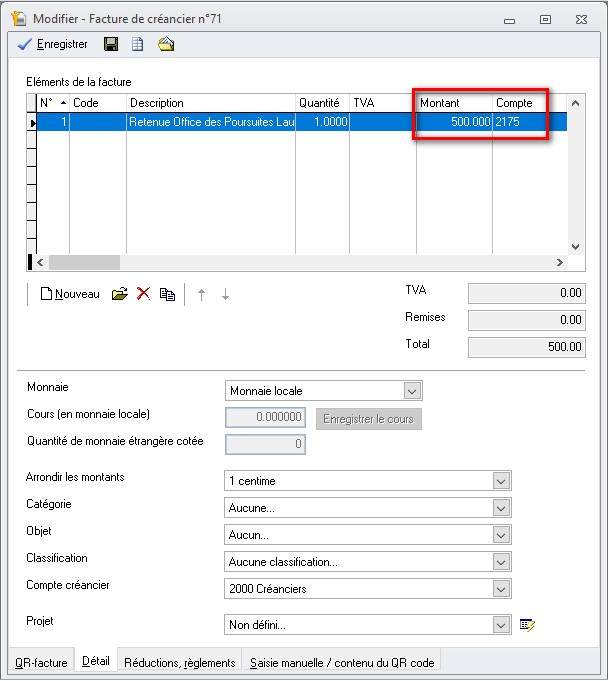This screenshot has width=608, height=681.
Task: Open the Compte créancier dropdown
Action: [501, 589]
